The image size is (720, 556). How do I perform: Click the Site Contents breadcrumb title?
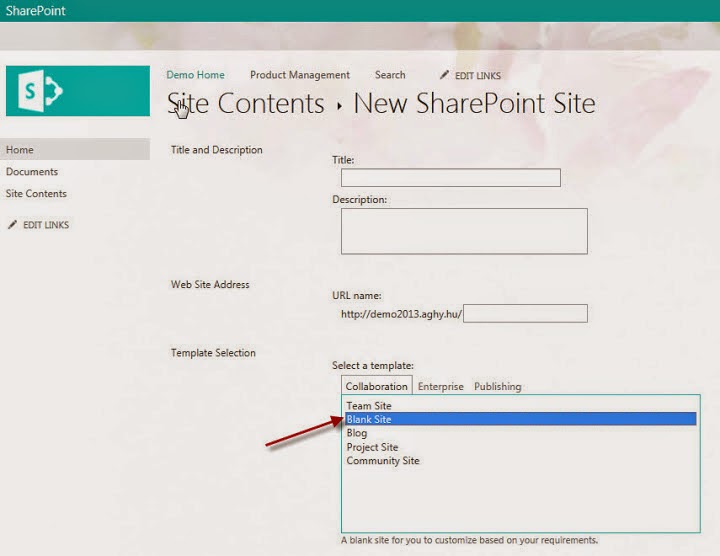pyautogui.click(x=246, y=103)
